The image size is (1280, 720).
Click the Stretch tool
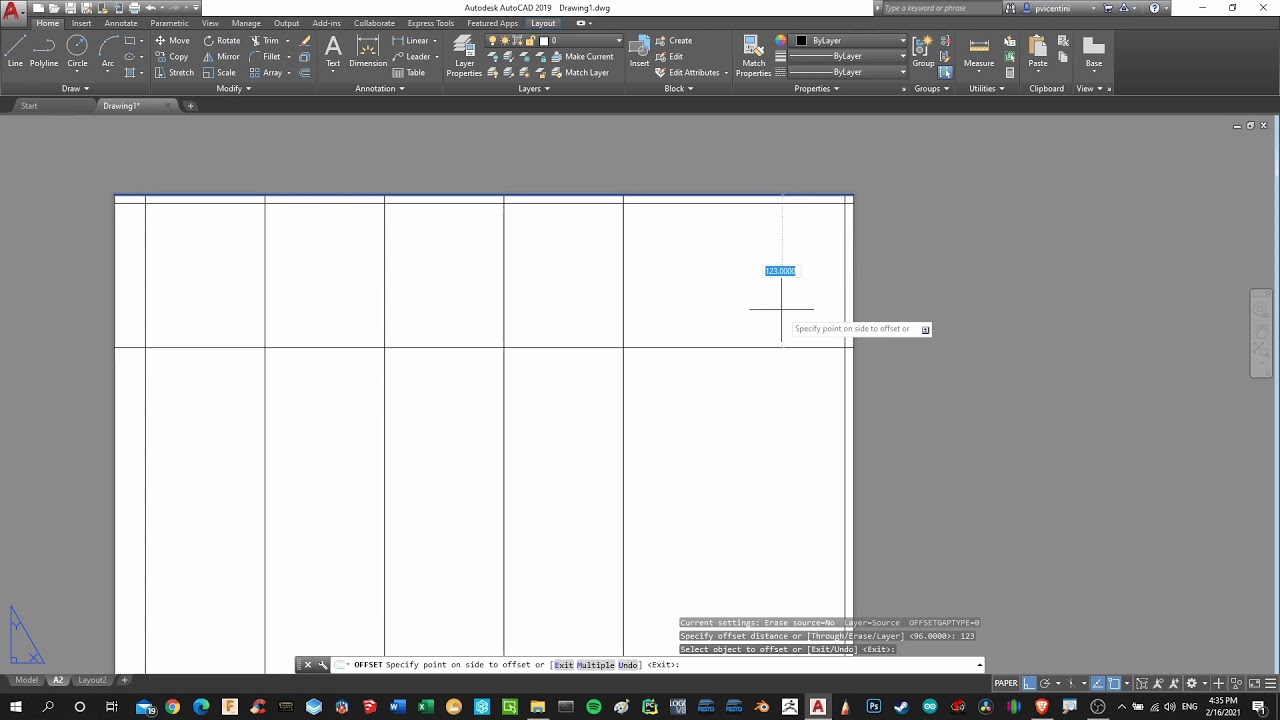click(x=174, y=73)
